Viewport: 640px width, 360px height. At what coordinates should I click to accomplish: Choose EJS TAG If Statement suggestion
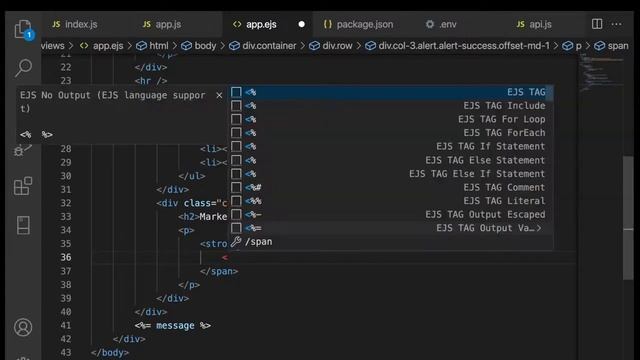tap(391, 146)
